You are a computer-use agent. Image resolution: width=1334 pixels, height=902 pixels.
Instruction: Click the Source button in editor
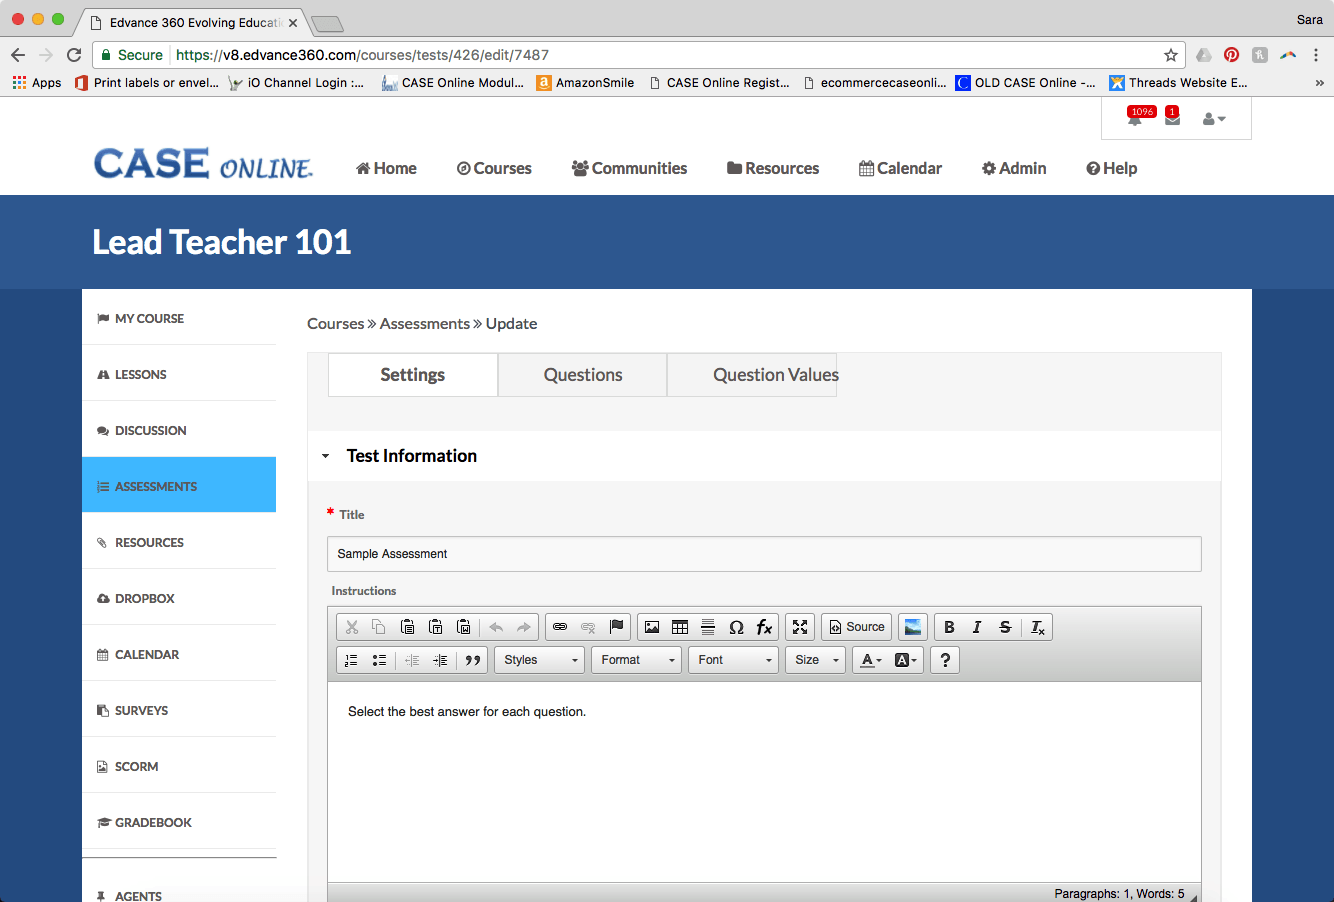(x=857, y=627)
